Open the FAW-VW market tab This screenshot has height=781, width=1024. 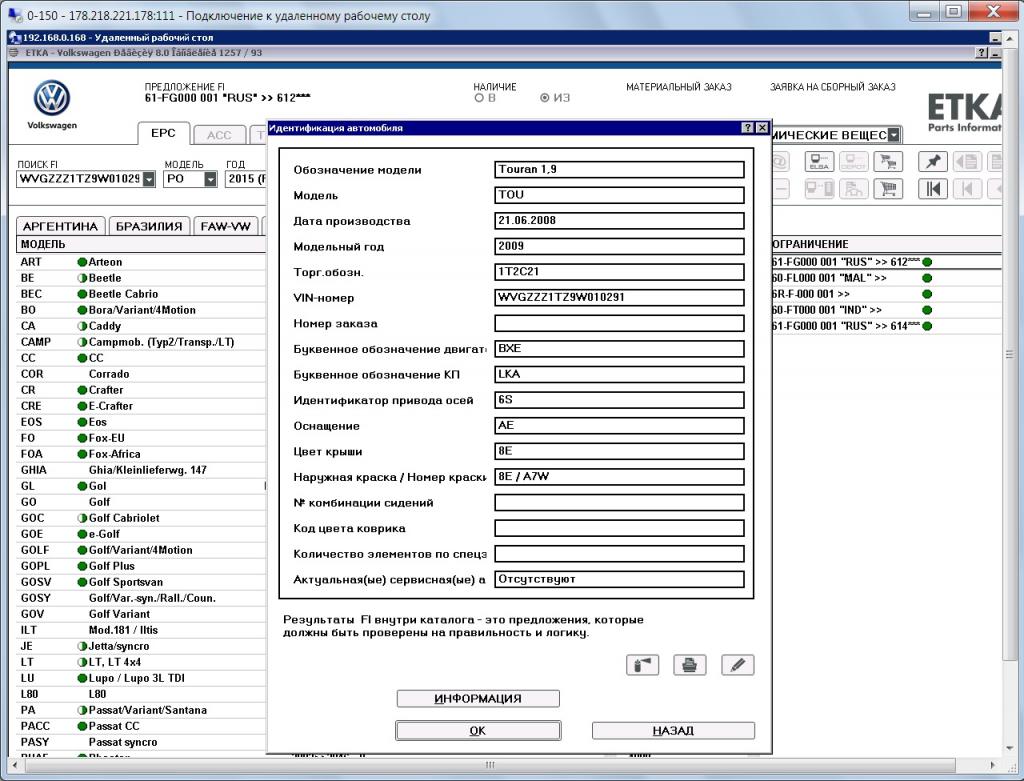pos(225,226)
